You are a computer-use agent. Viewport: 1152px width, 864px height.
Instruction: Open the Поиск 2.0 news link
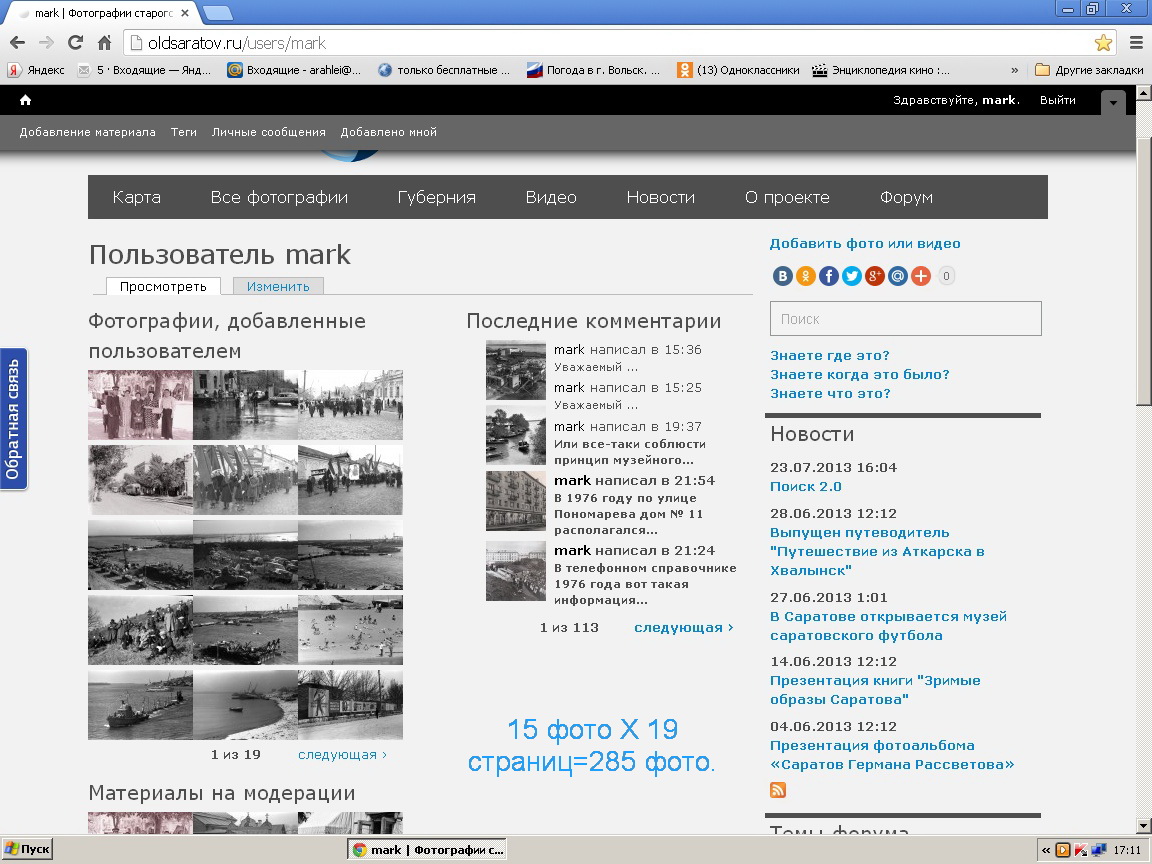pos(806,486)
